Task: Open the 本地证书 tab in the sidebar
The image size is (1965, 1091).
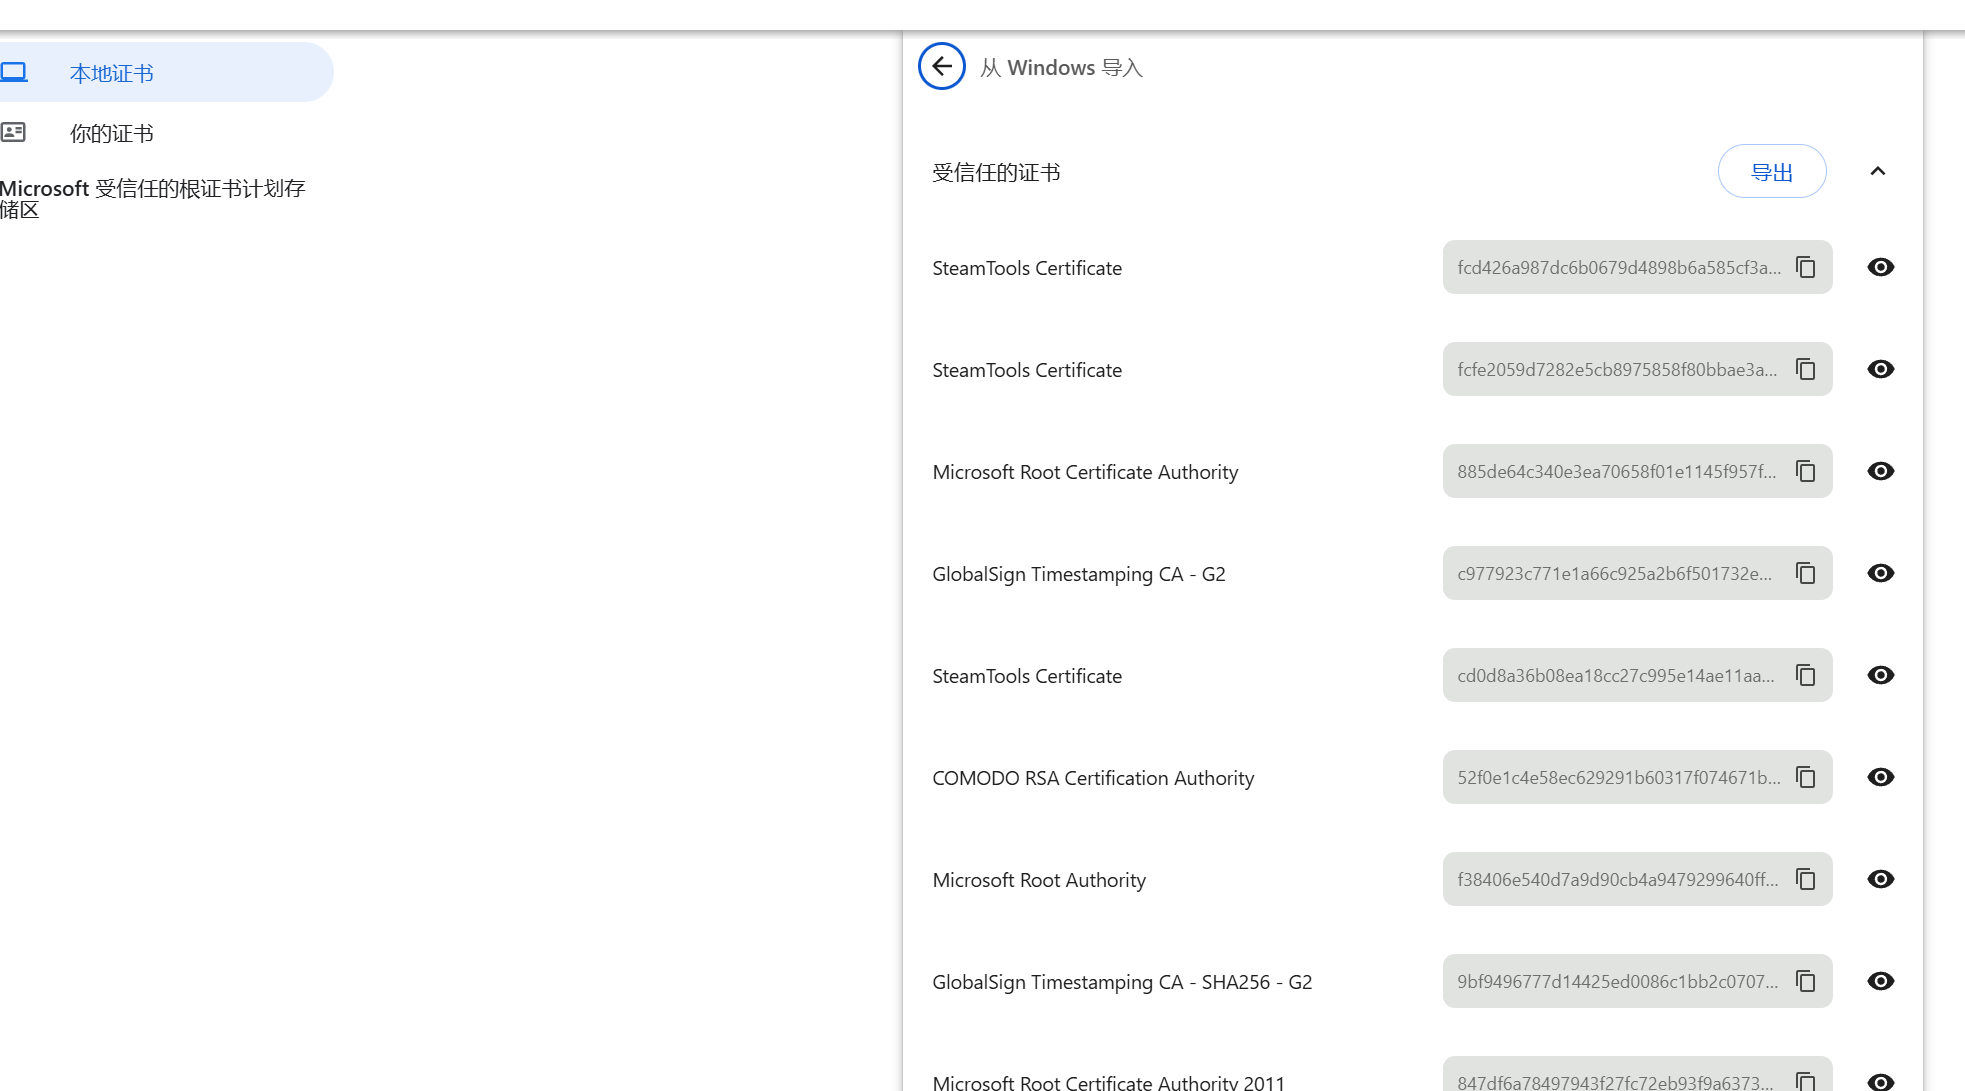Action: click(111, 73)
